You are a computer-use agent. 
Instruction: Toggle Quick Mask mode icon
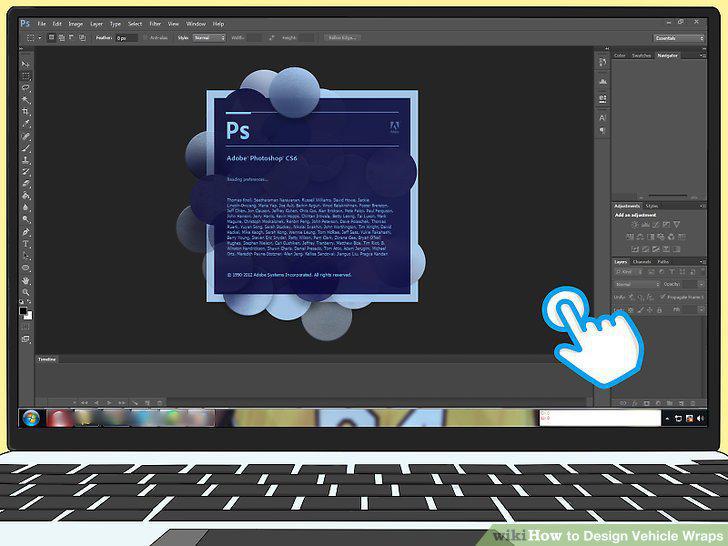pos(26,327)
